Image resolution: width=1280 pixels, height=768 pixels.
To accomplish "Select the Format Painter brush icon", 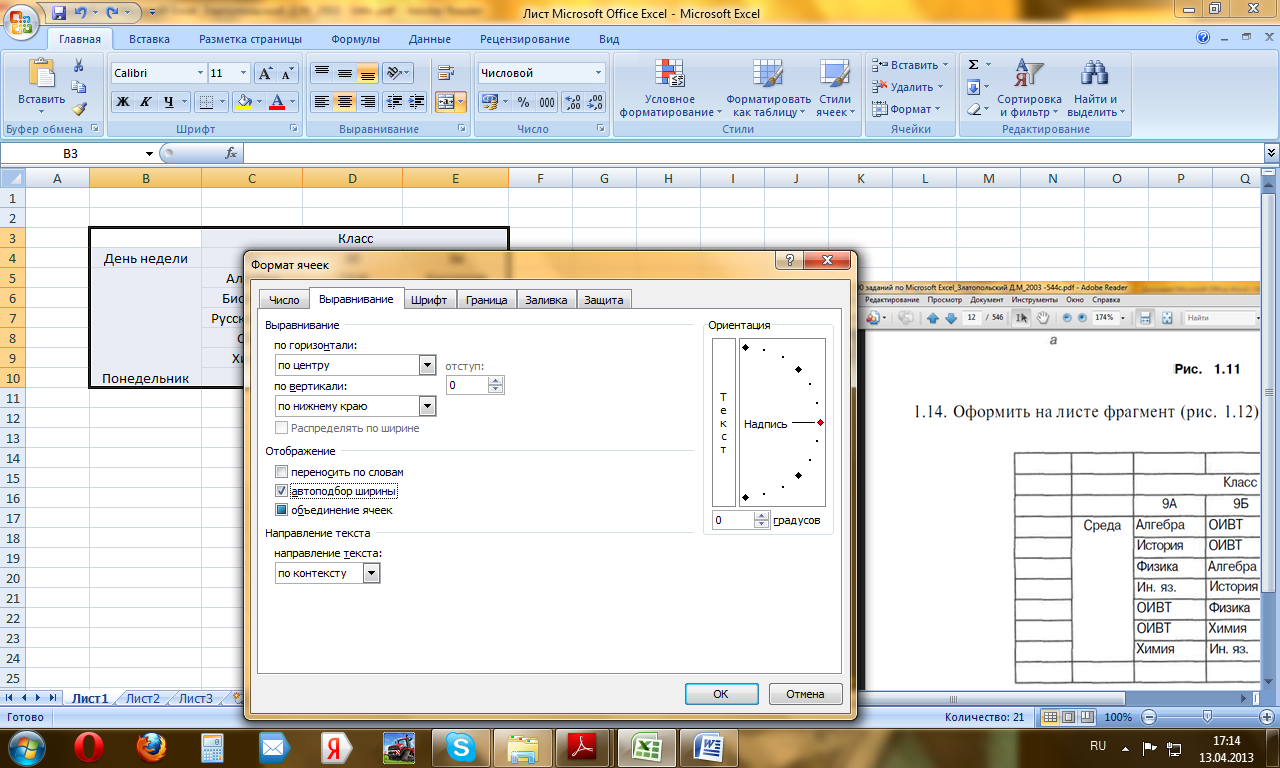I will 79,109.
